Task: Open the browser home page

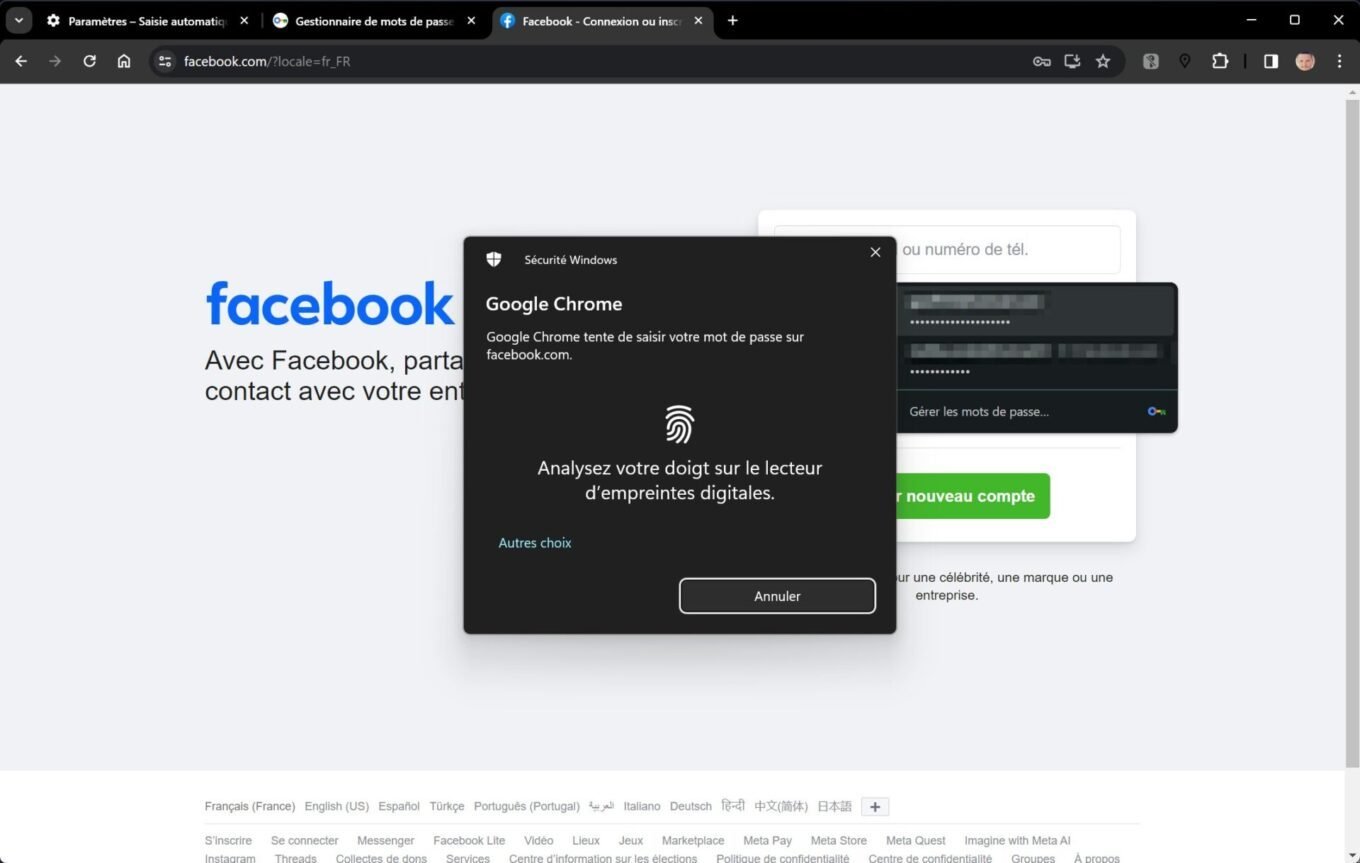Action: [x=124, y=61]
